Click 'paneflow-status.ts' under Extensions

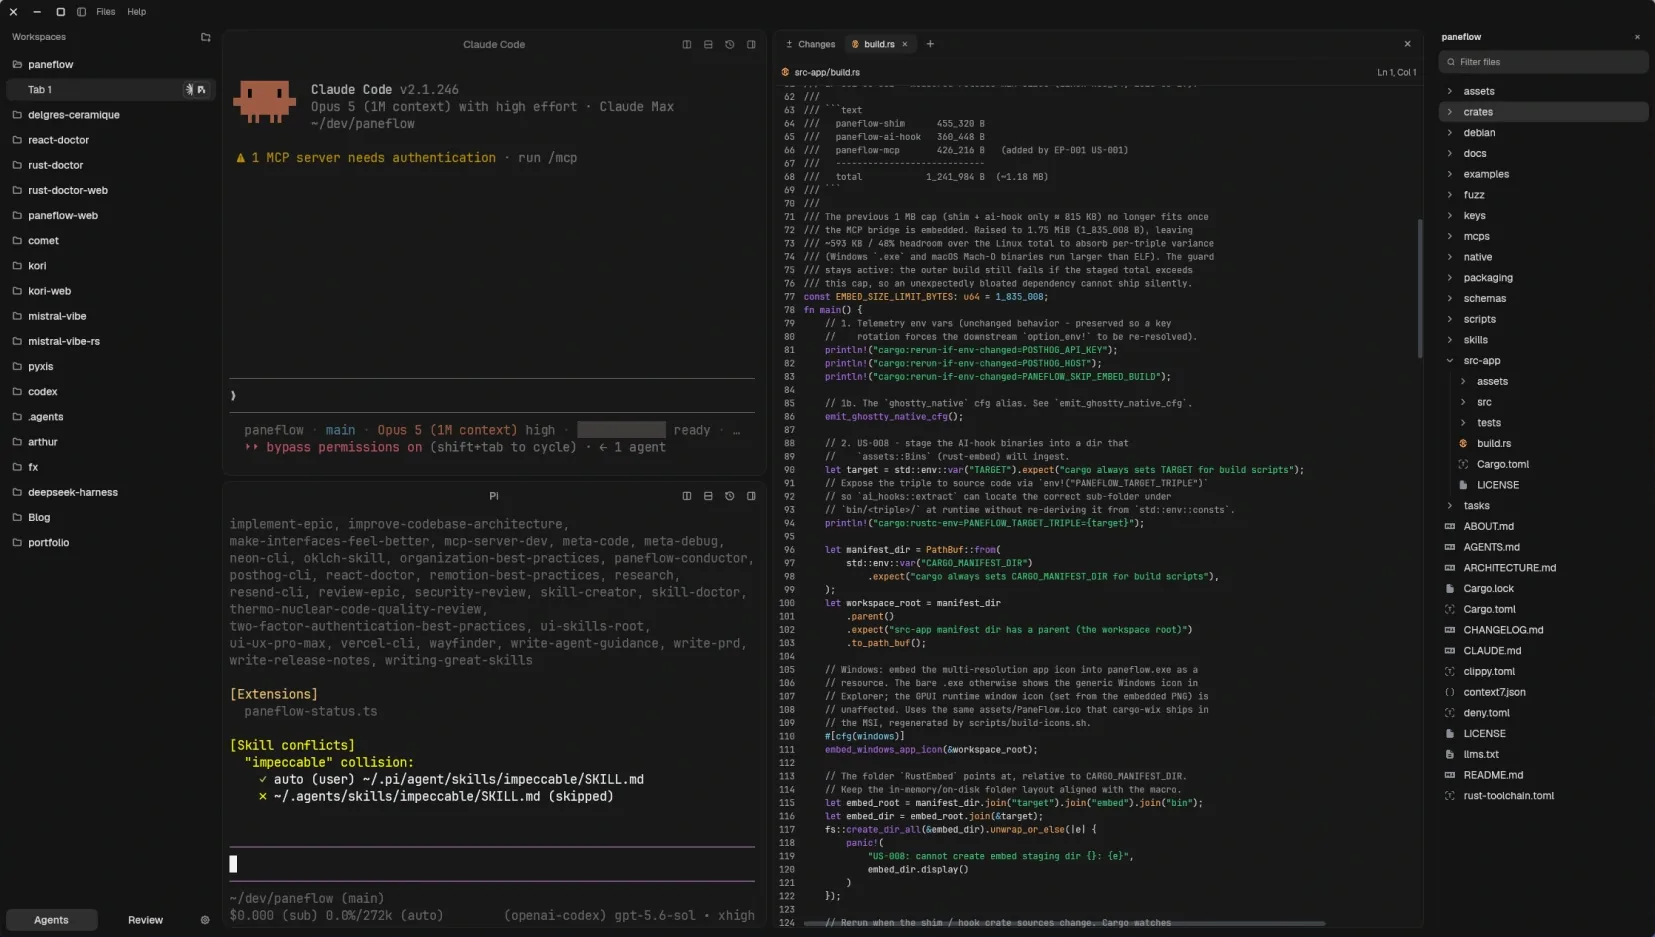tap(311, 712)
